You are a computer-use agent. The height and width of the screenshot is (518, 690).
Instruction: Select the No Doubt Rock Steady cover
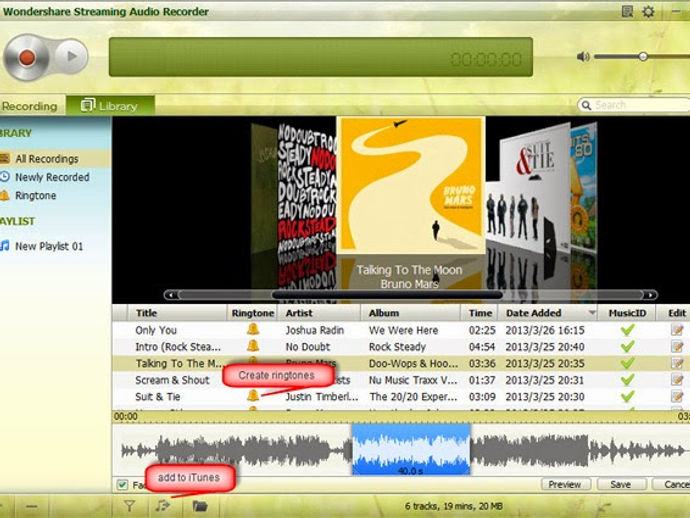307,189
